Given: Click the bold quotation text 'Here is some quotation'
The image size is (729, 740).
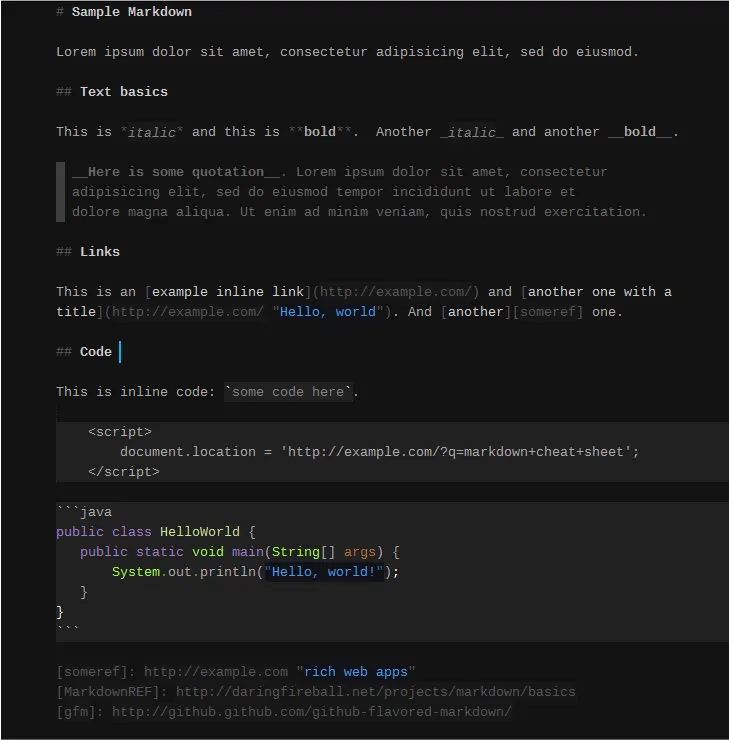Looking at the screenshot, I should tap(176, 172).
